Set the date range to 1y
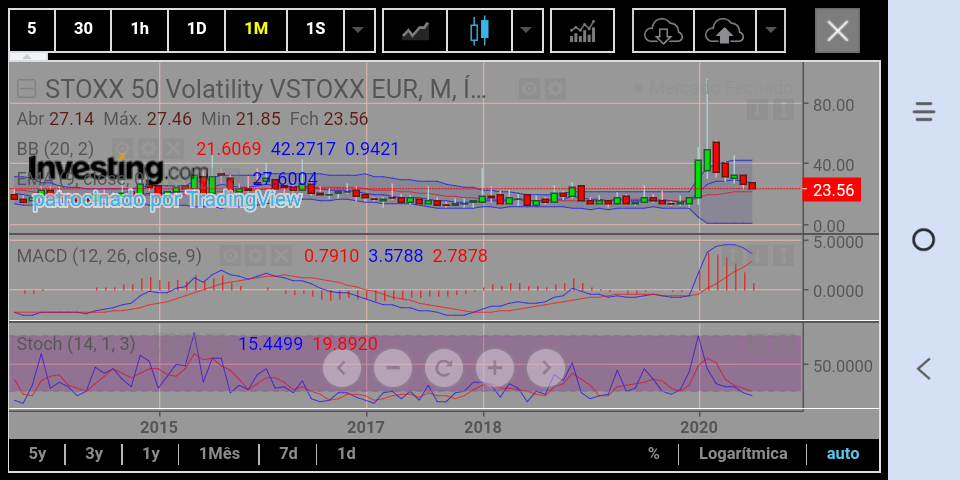The width and height of the screenshot is (960, 480). click(151, 454)
